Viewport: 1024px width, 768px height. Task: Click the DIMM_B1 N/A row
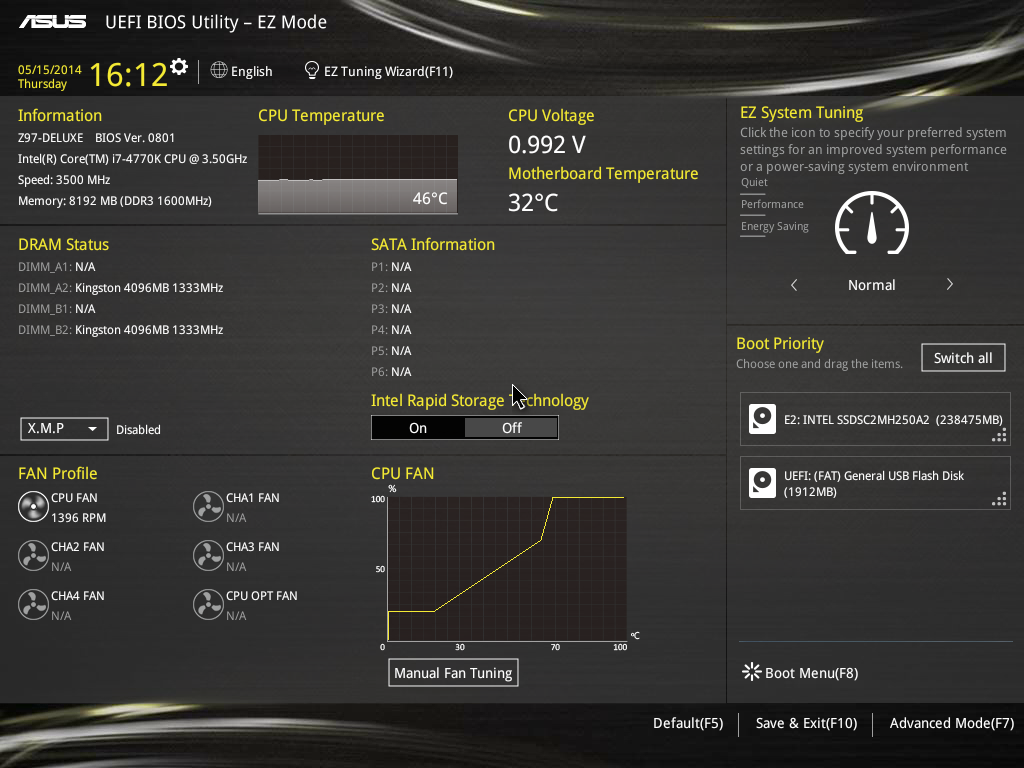tap(57, 308)
